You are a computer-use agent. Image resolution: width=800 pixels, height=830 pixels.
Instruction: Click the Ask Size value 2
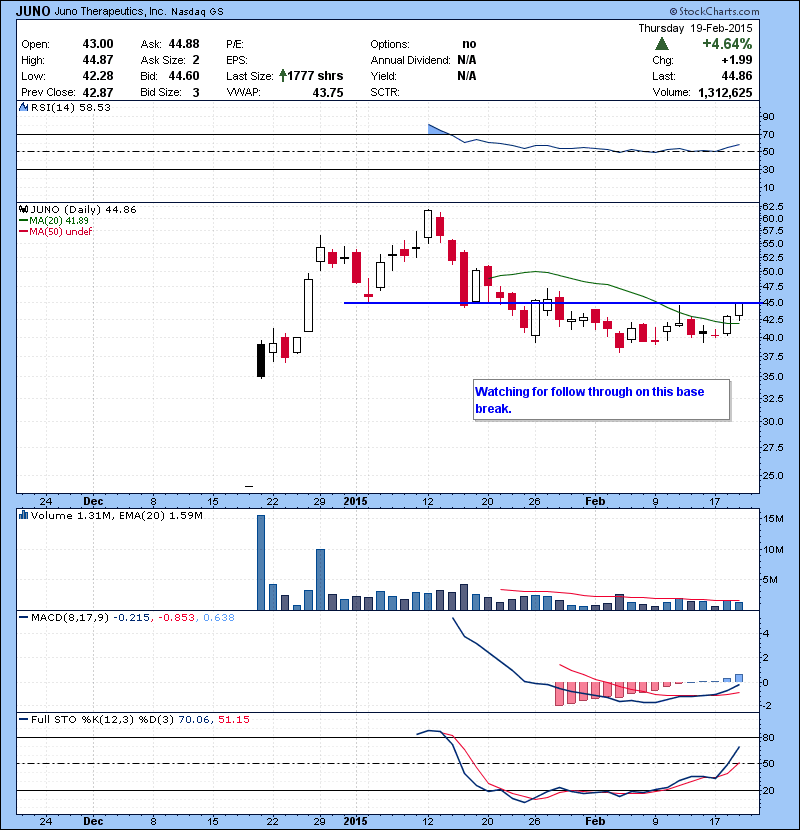[x=196, y=60]
